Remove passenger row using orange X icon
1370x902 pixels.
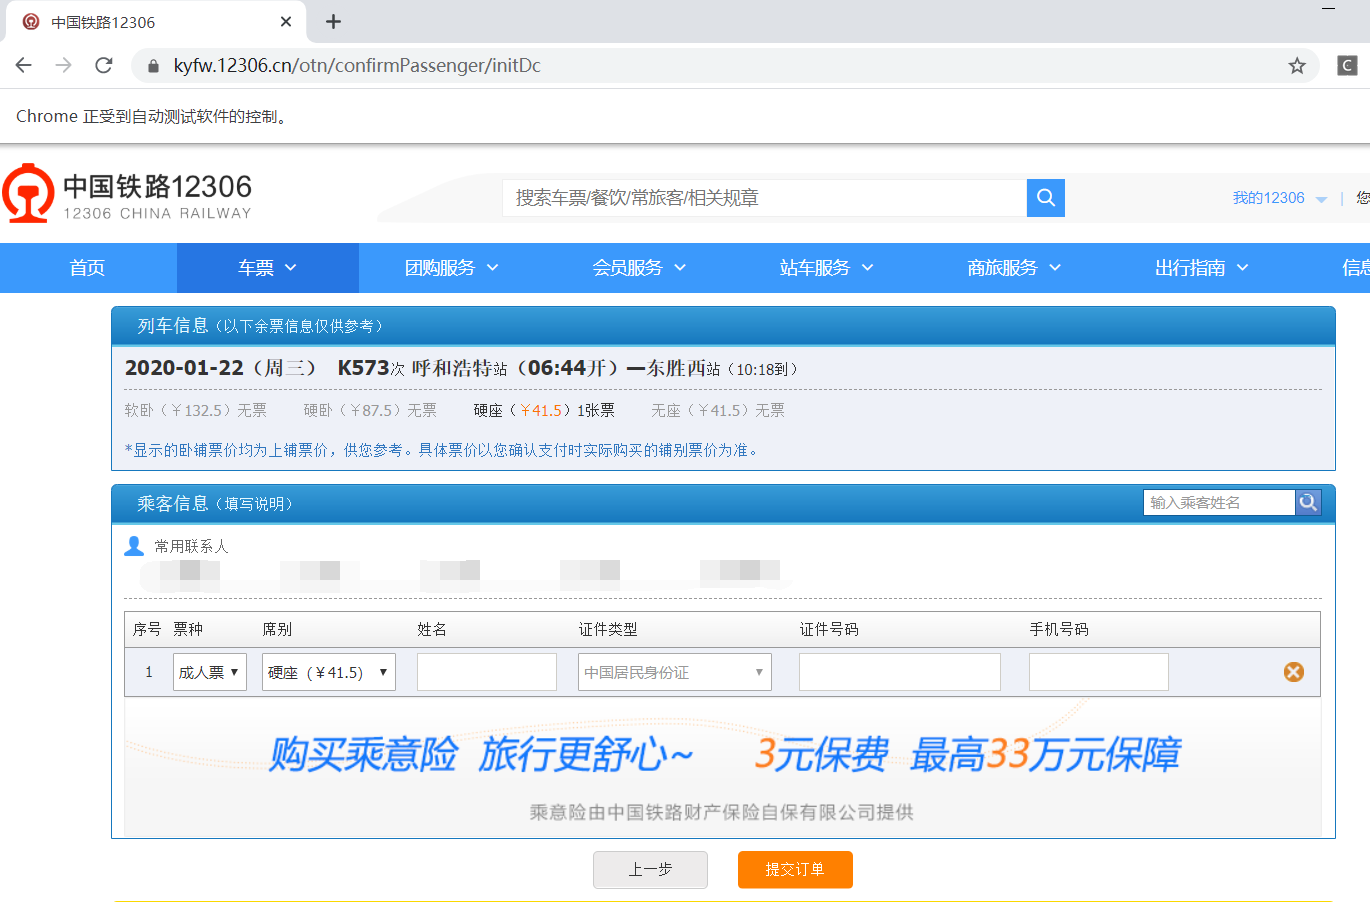(1293, 671)
